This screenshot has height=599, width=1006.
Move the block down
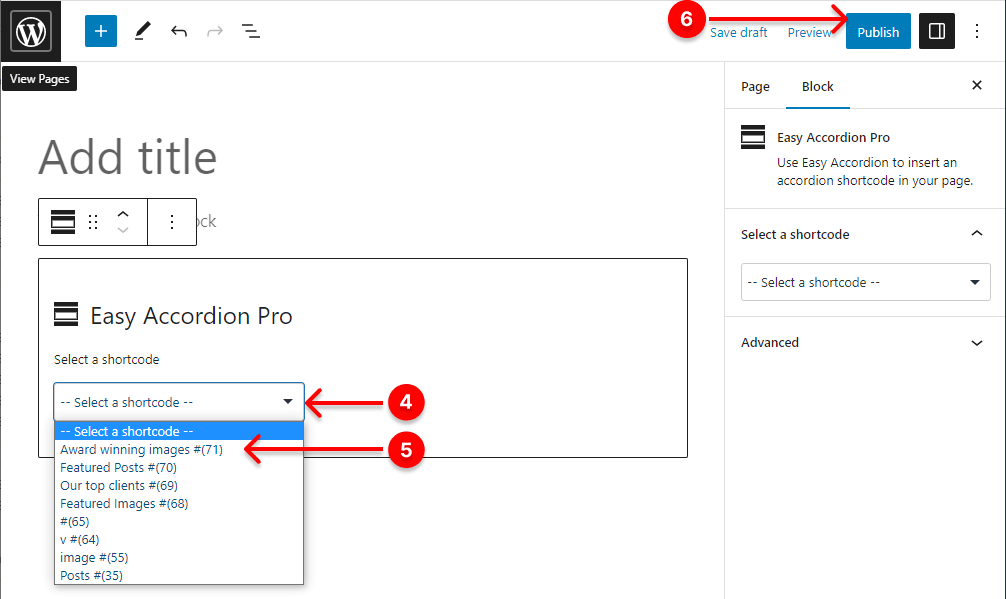pyautogui.click(x=123, y=230)
